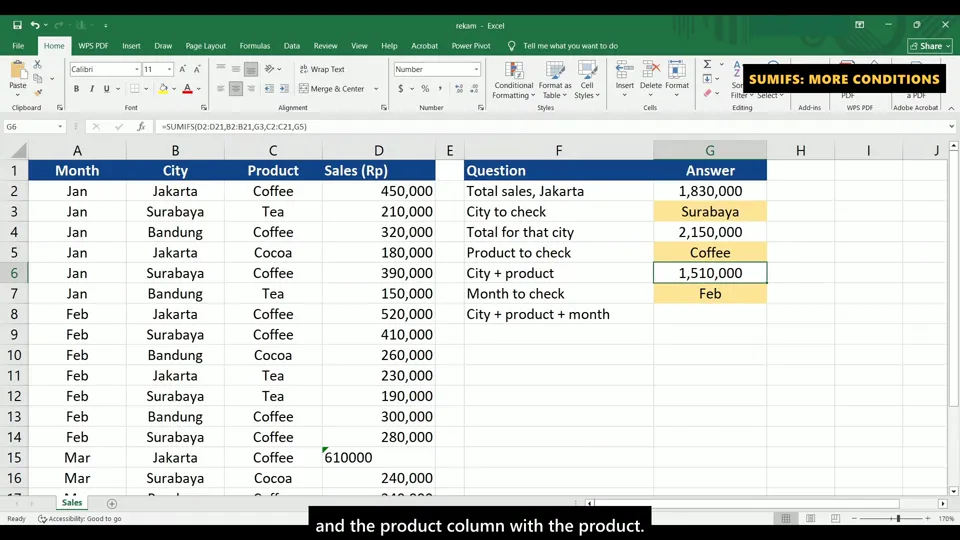This screenshot has height=540, width=960.
Task: Click the Comma Style icon
Action: [440, 89]
